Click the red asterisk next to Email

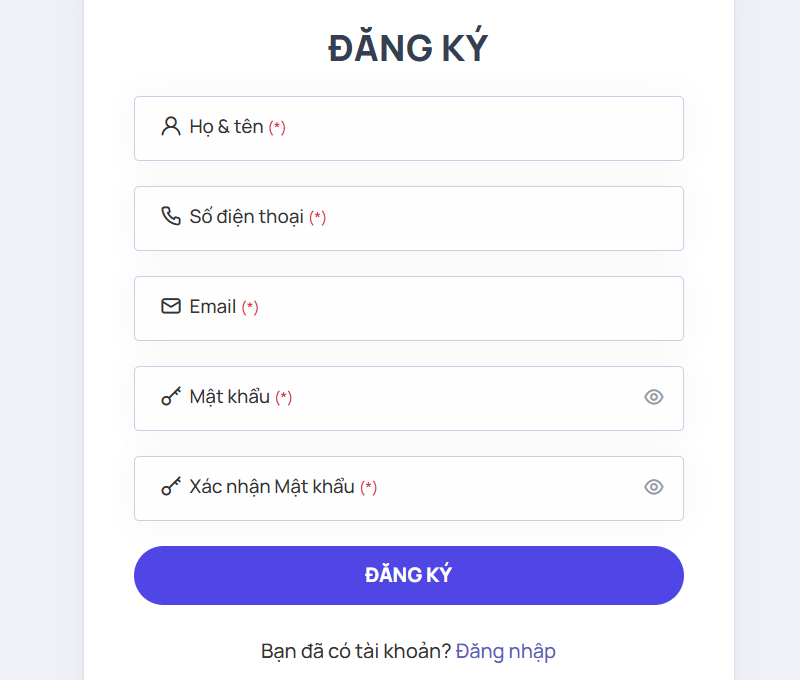(250, 308)
